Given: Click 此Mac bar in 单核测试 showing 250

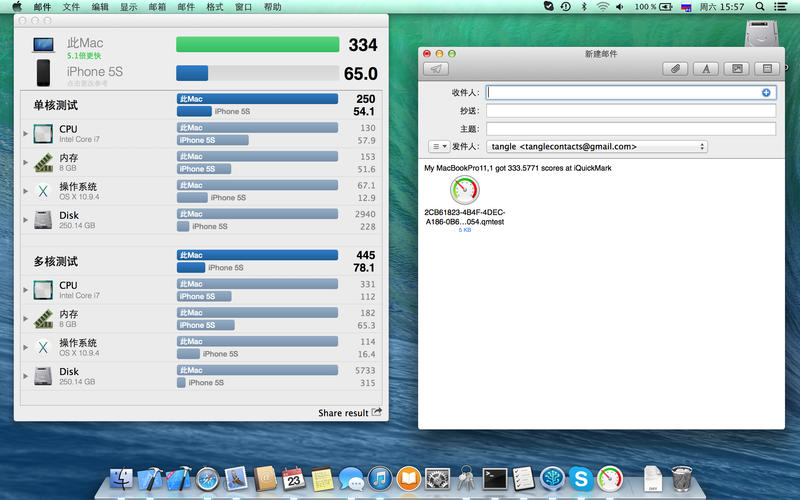Looking at the screenshot, I should tap(257, 98).
